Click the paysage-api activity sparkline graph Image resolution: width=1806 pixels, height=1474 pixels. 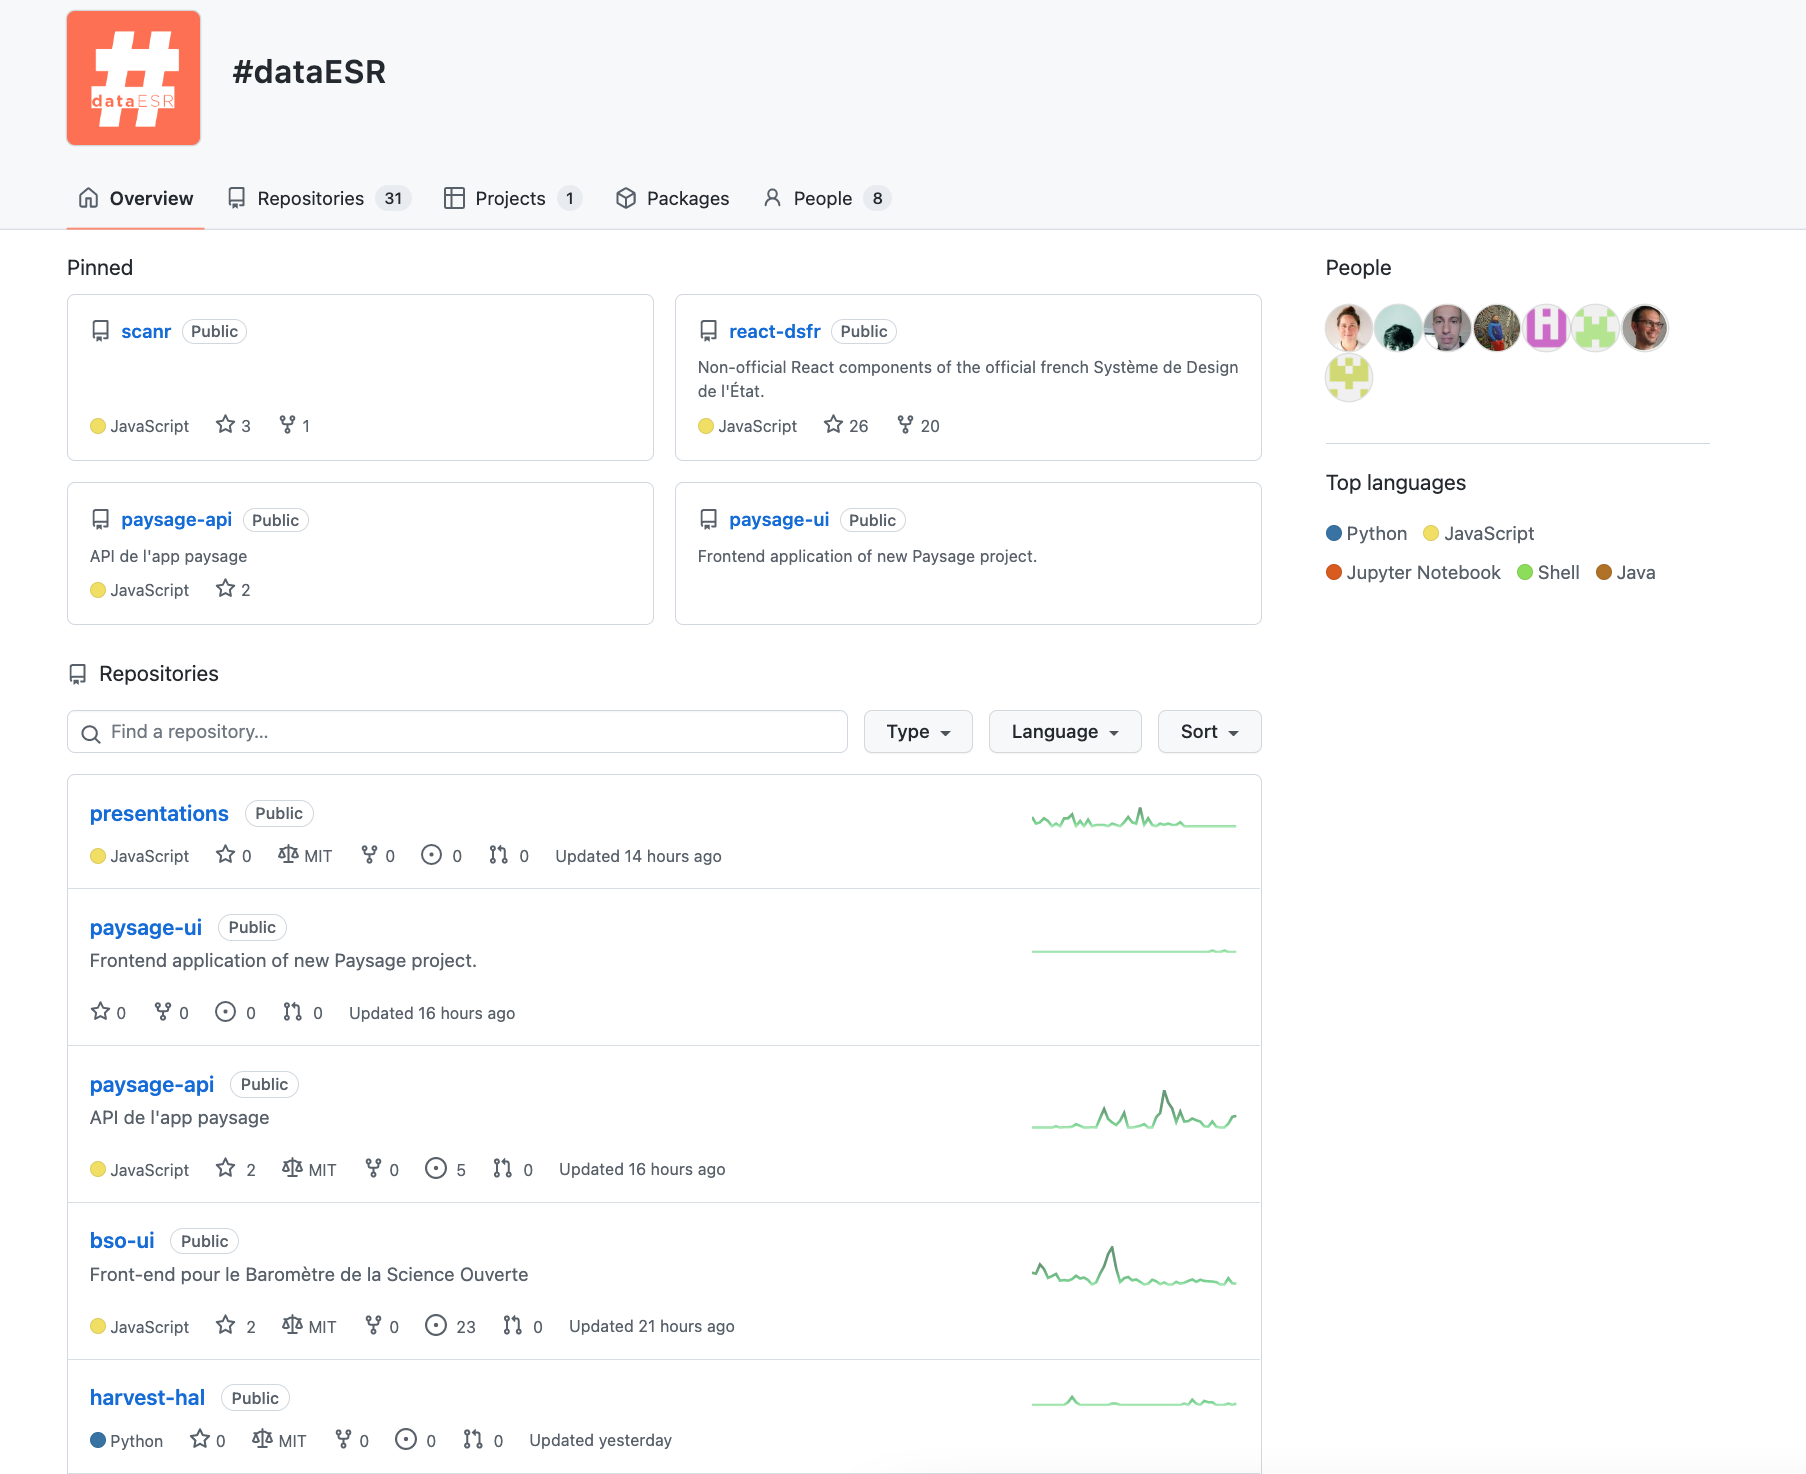(x=1134, y=1110)
